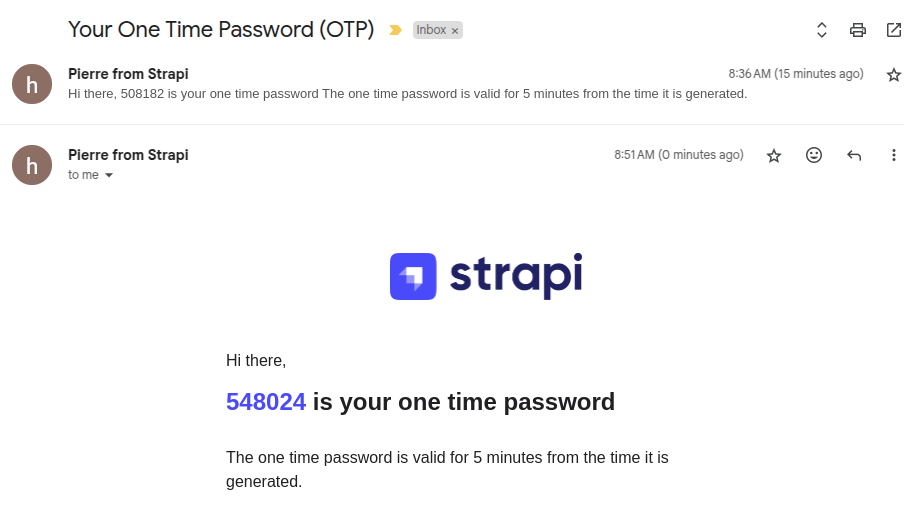Click the email subject "Your One Time Password (OTP)"
This screenshot has width=911, height=530.
(221, 30)
